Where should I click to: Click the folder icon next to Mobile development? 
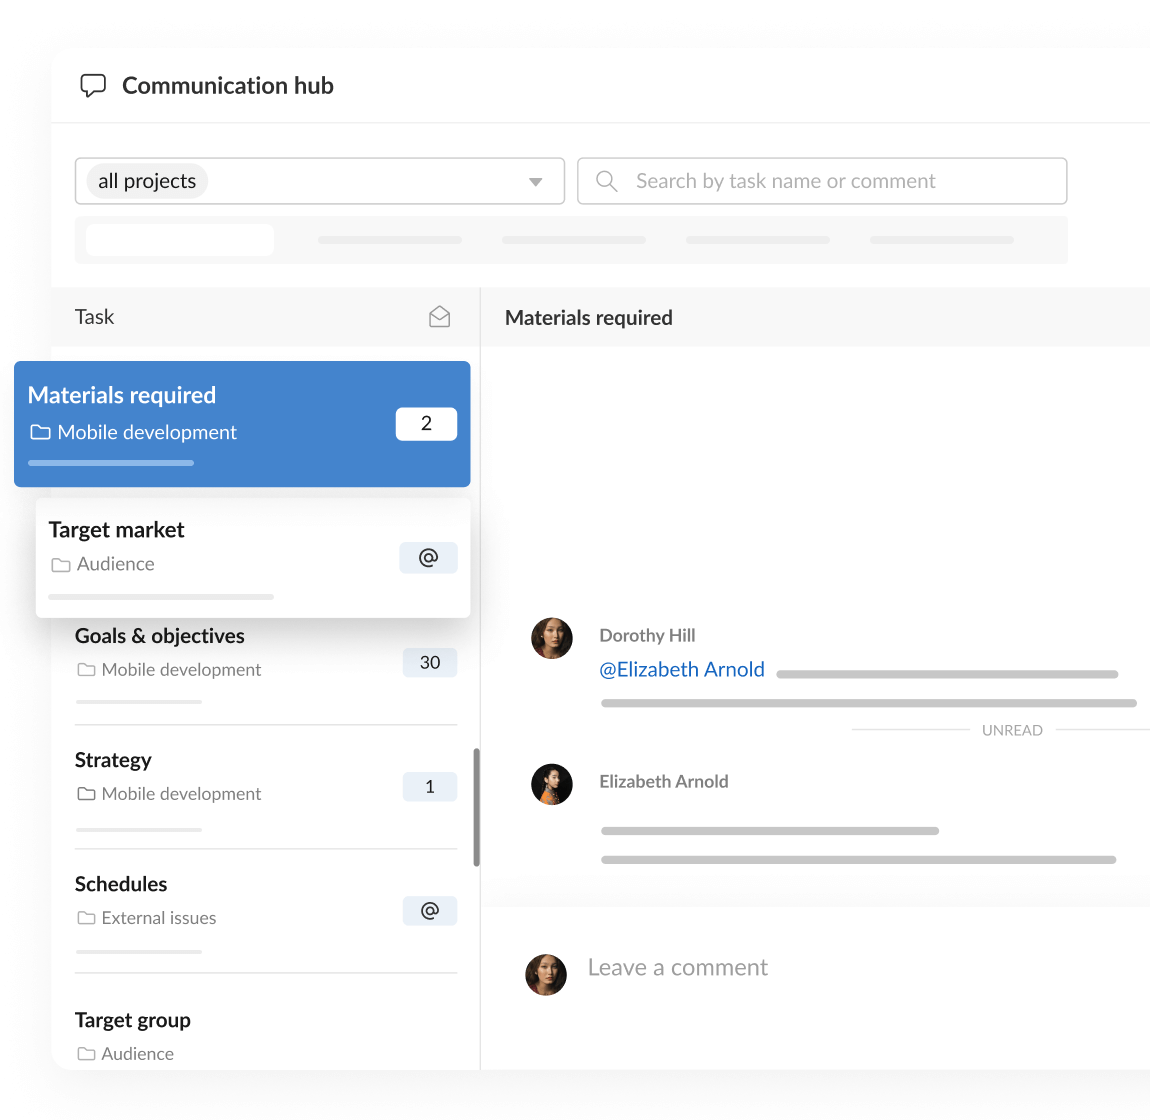click(x=40, y=431)
